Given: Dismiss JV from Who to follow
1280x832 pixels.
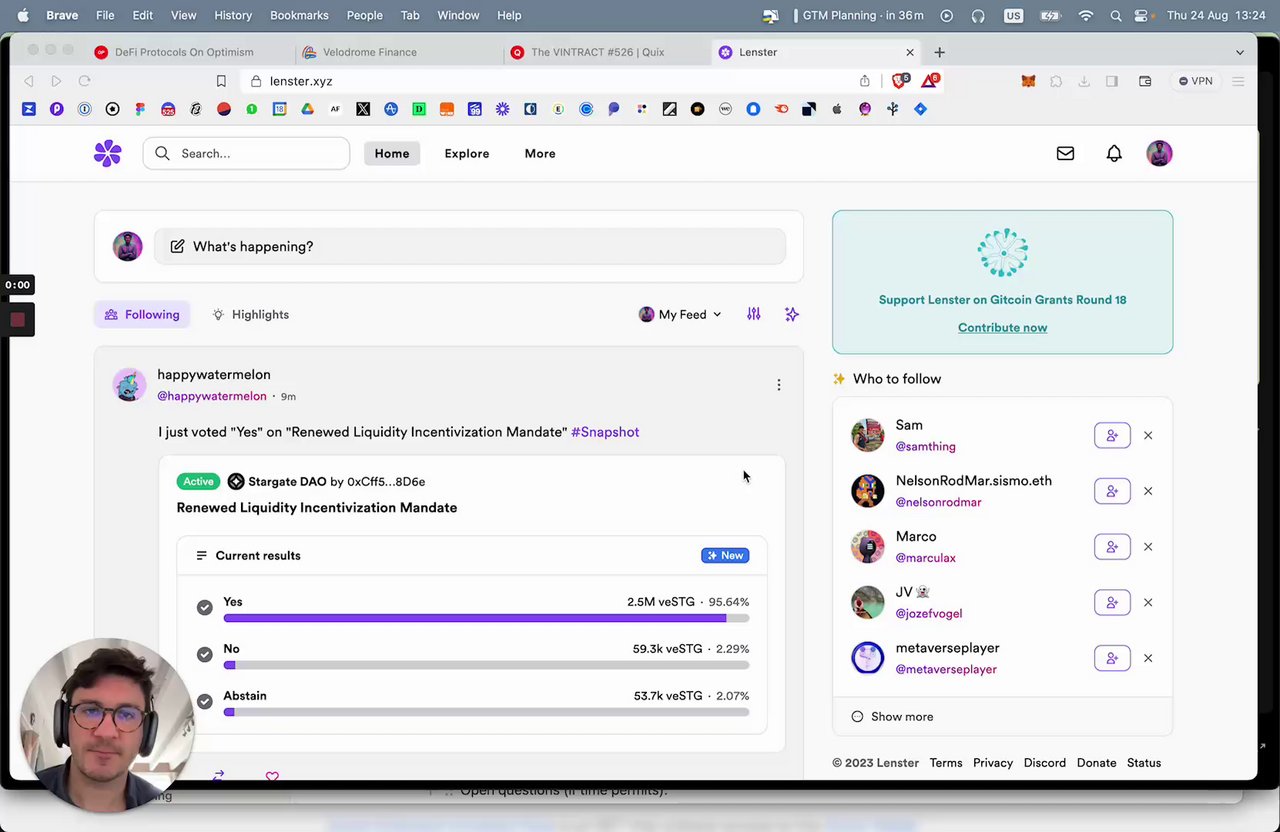Looking at the screenshot, I should (1148, 602).
